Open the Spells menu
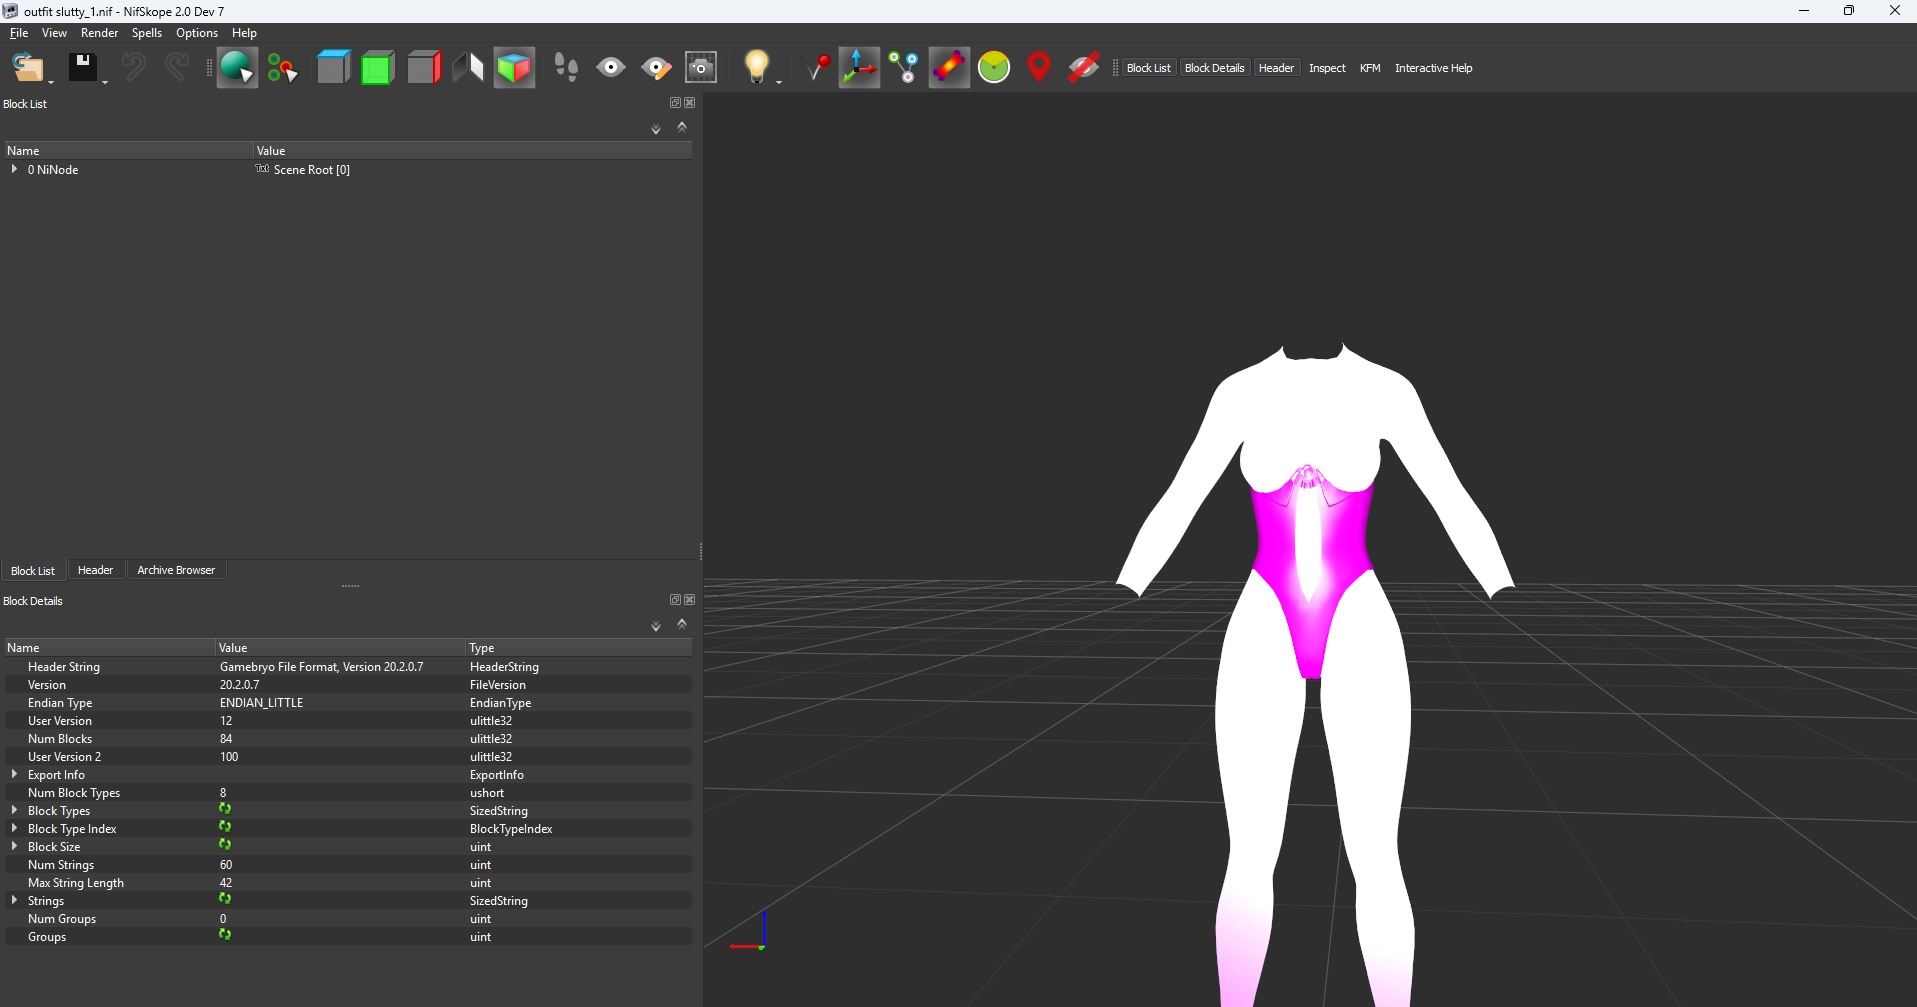Screen dimensions: 1917x1007 pyautogui.click(x=146, y=33)
